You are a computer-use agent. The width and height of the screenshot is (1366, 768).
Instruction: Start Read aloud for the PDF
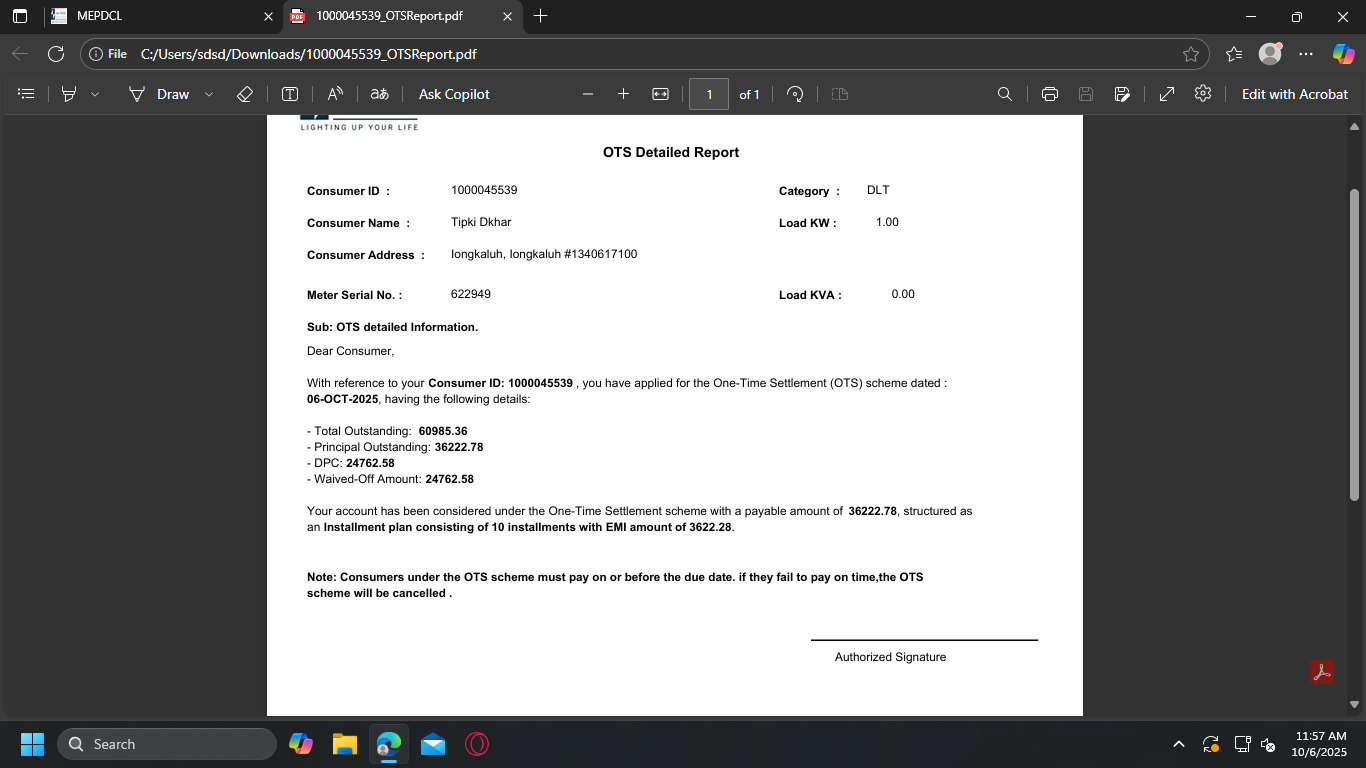click(x=336, y=94)
